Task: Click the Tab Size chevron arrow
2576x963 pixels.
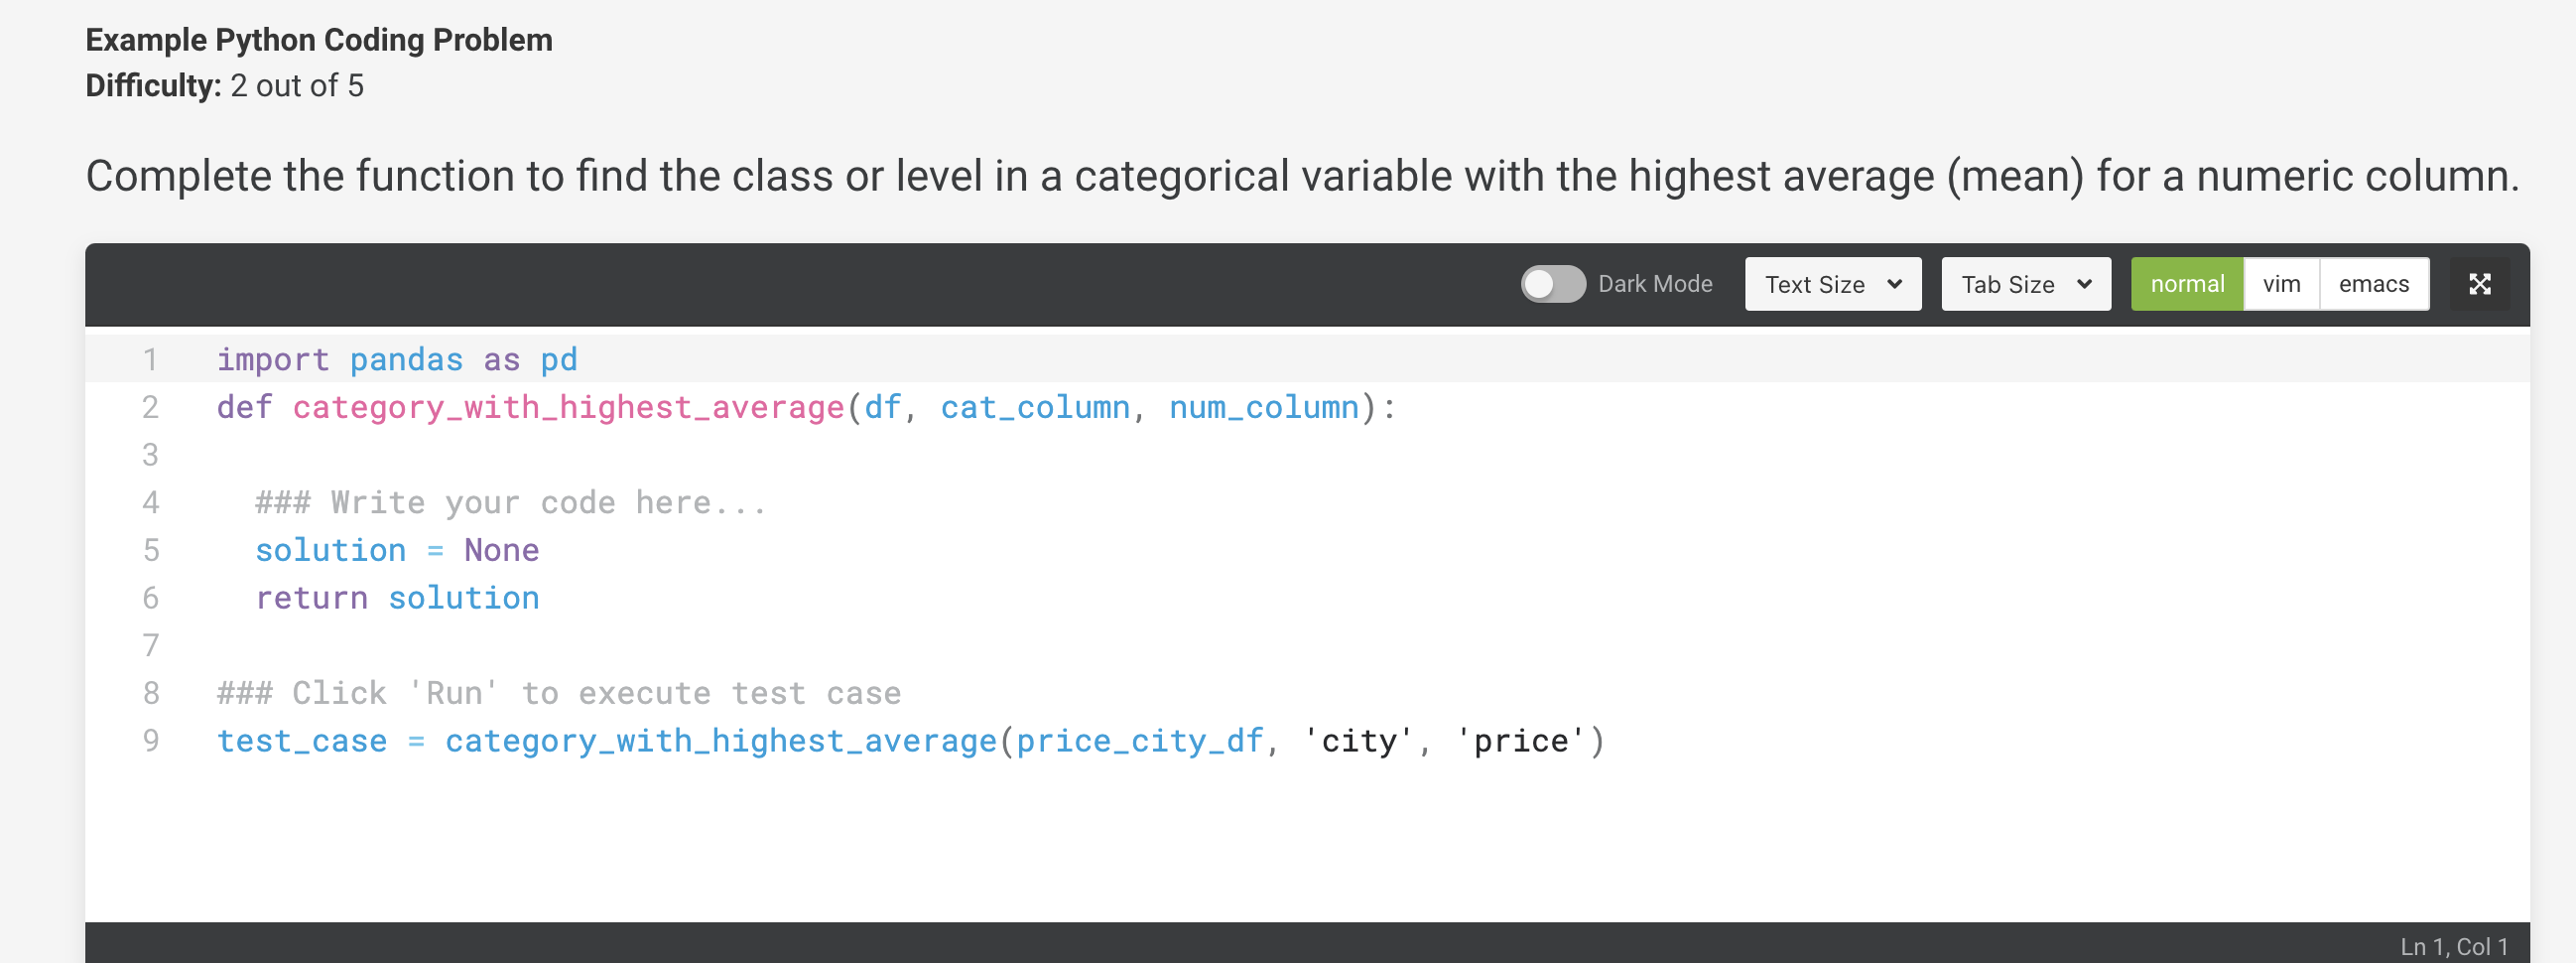Action: tap(2084, 284)
